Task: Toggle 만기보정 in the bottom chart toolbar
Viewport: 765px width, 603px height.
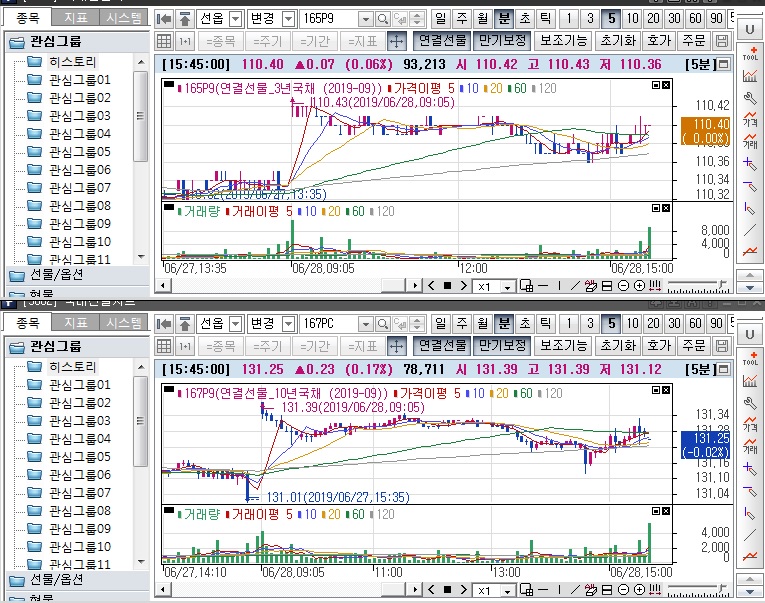Action: click(x=500, y=345)
